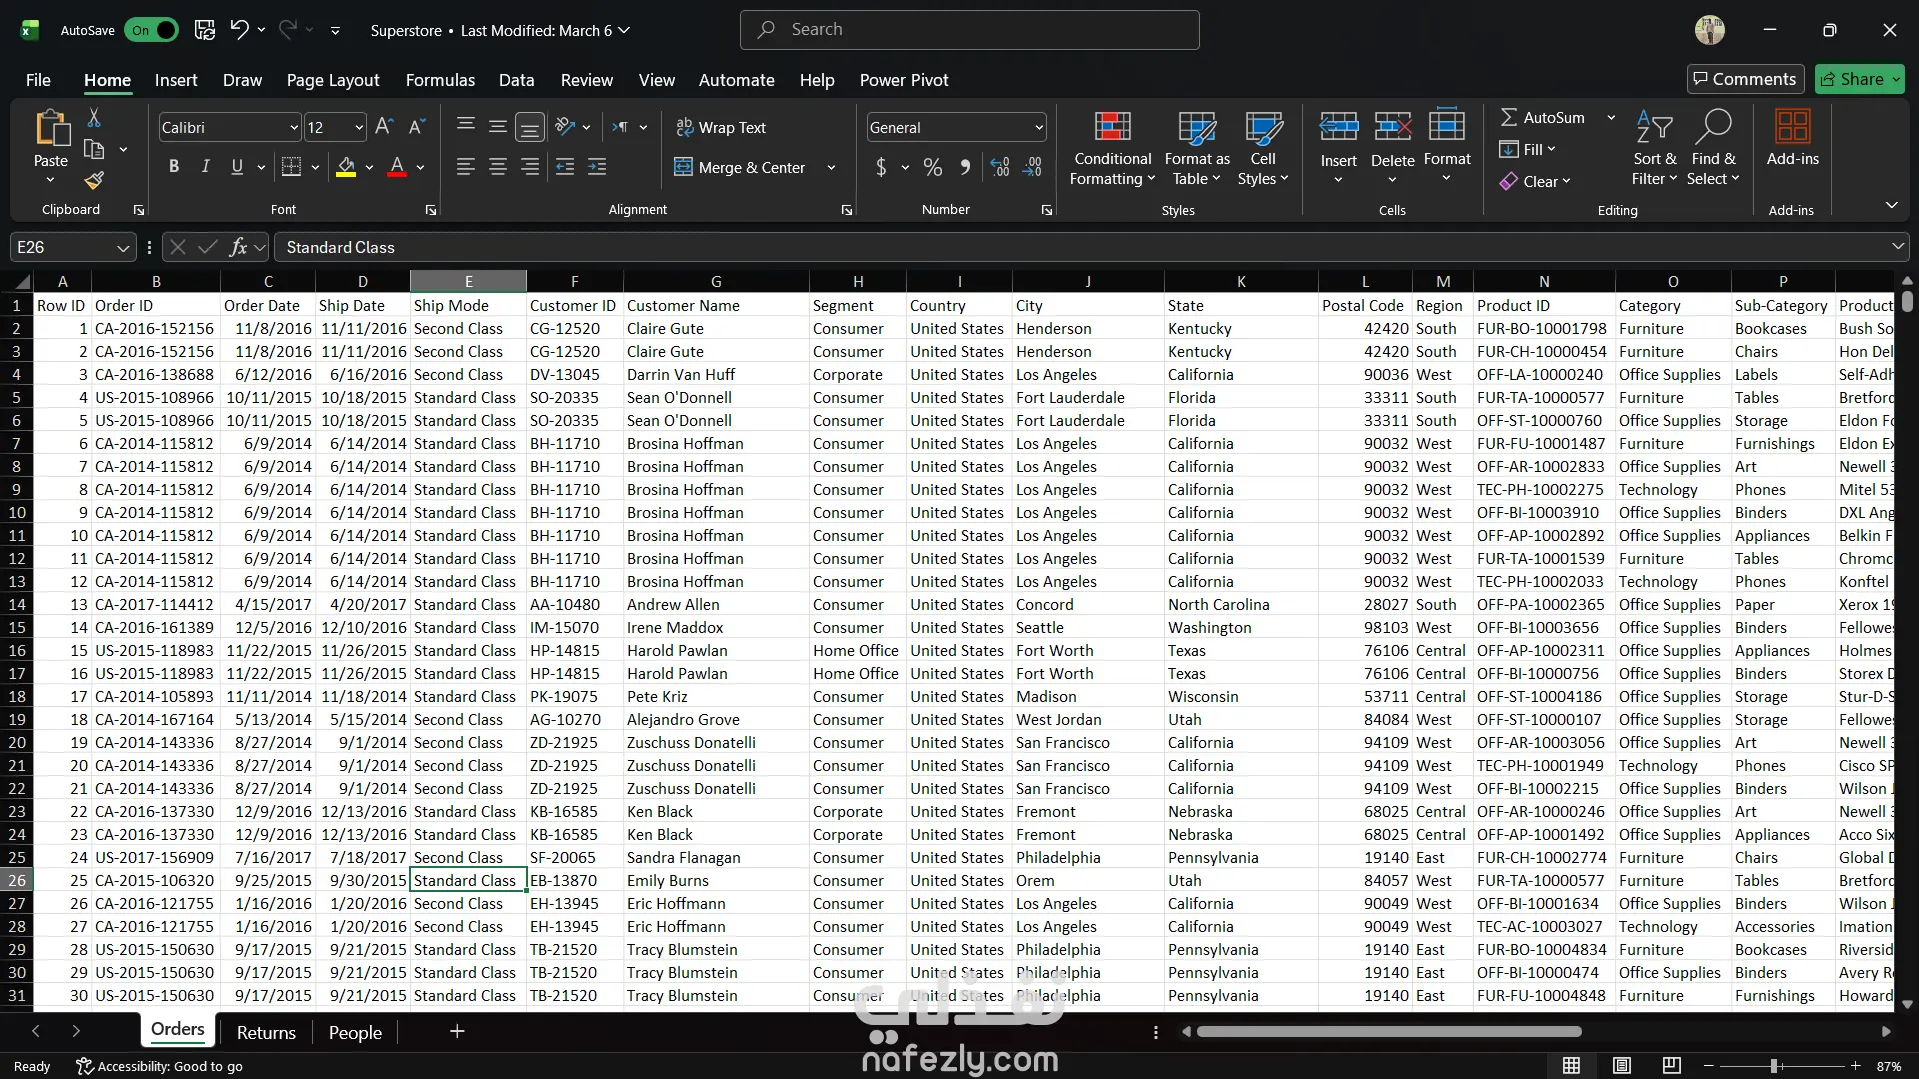Screen dimensions: 1919x1079
Task: Click the Format Painter brush icon
Action: pos(94,181)
